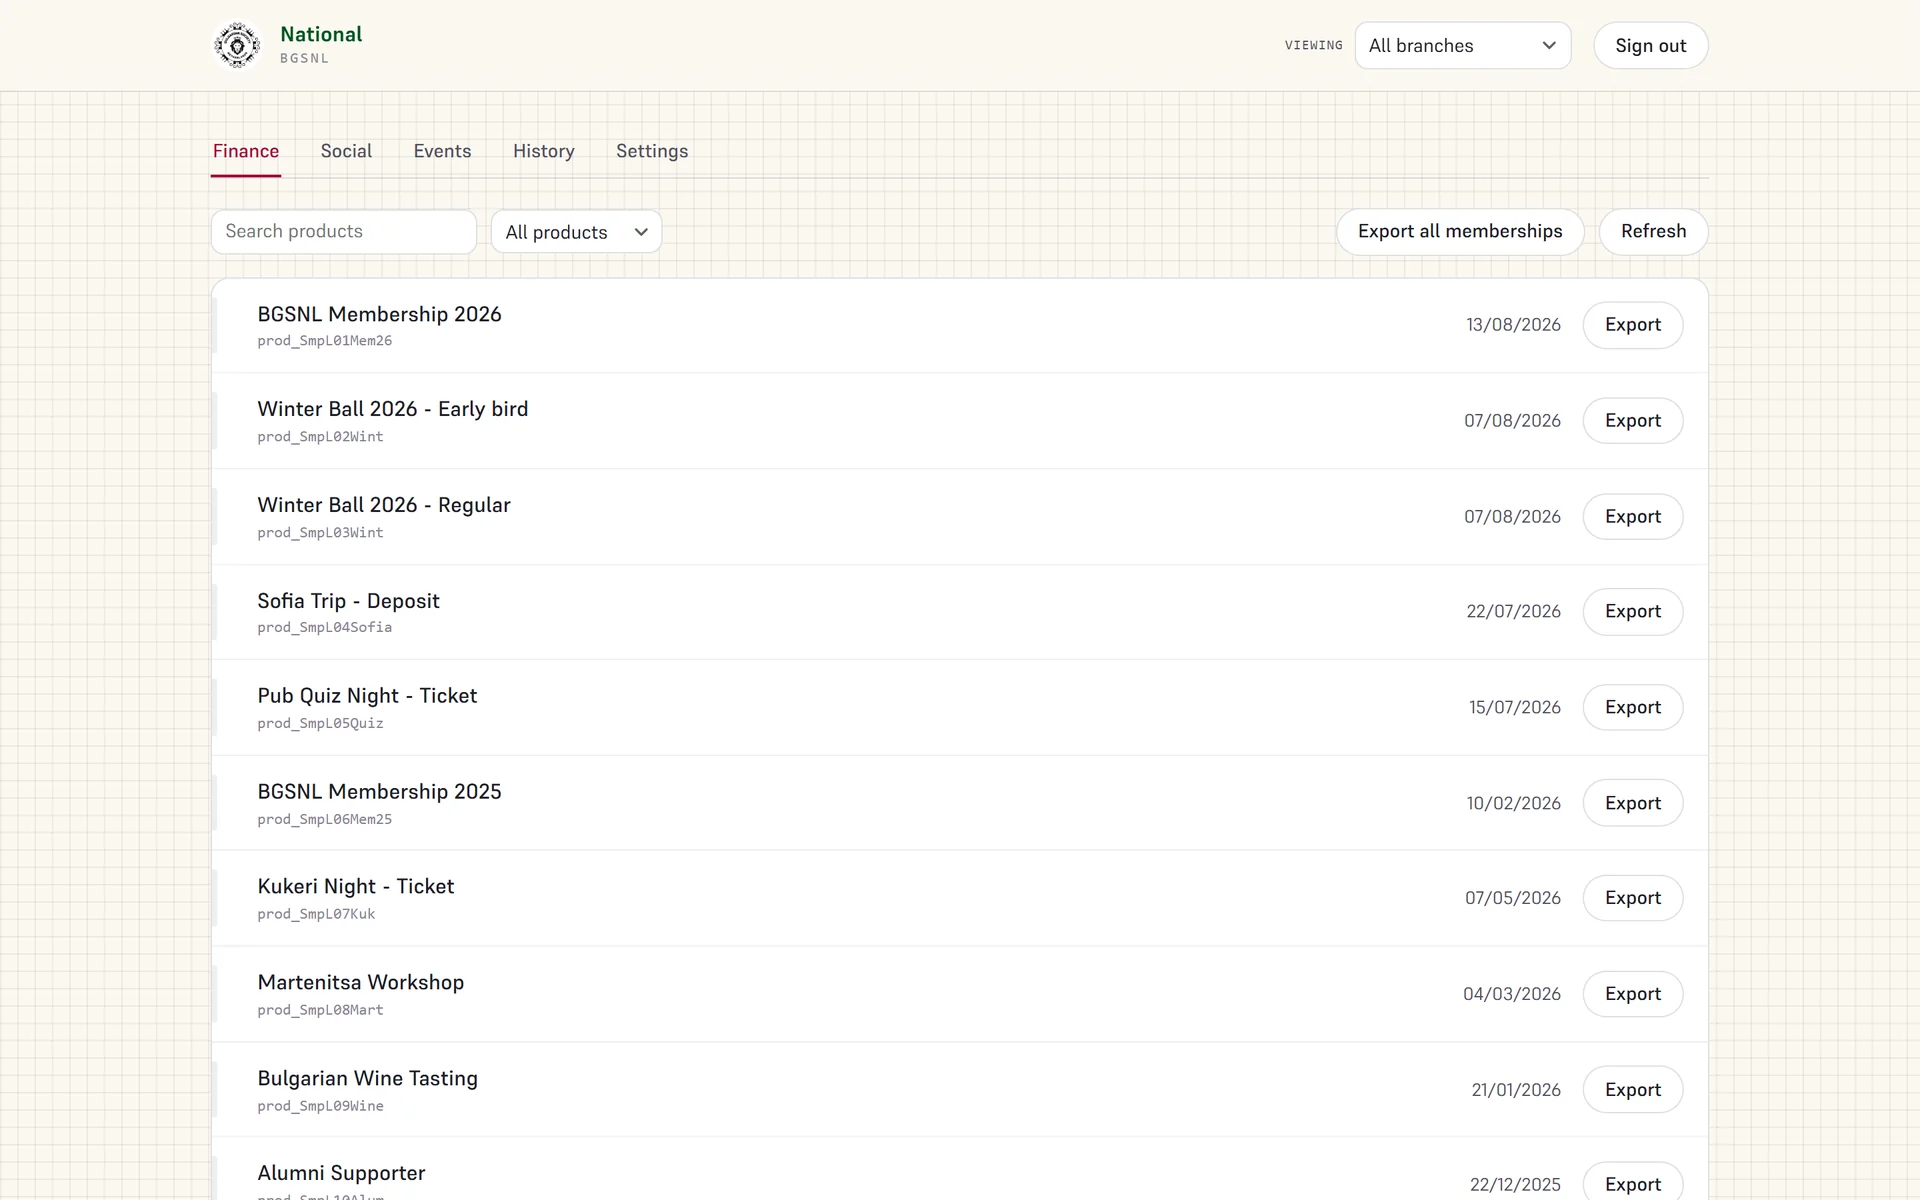The image size is (1920, 1200).
Task: Select the Bulgarian Wine Tasting title
Action: (x=368, y=1078)
